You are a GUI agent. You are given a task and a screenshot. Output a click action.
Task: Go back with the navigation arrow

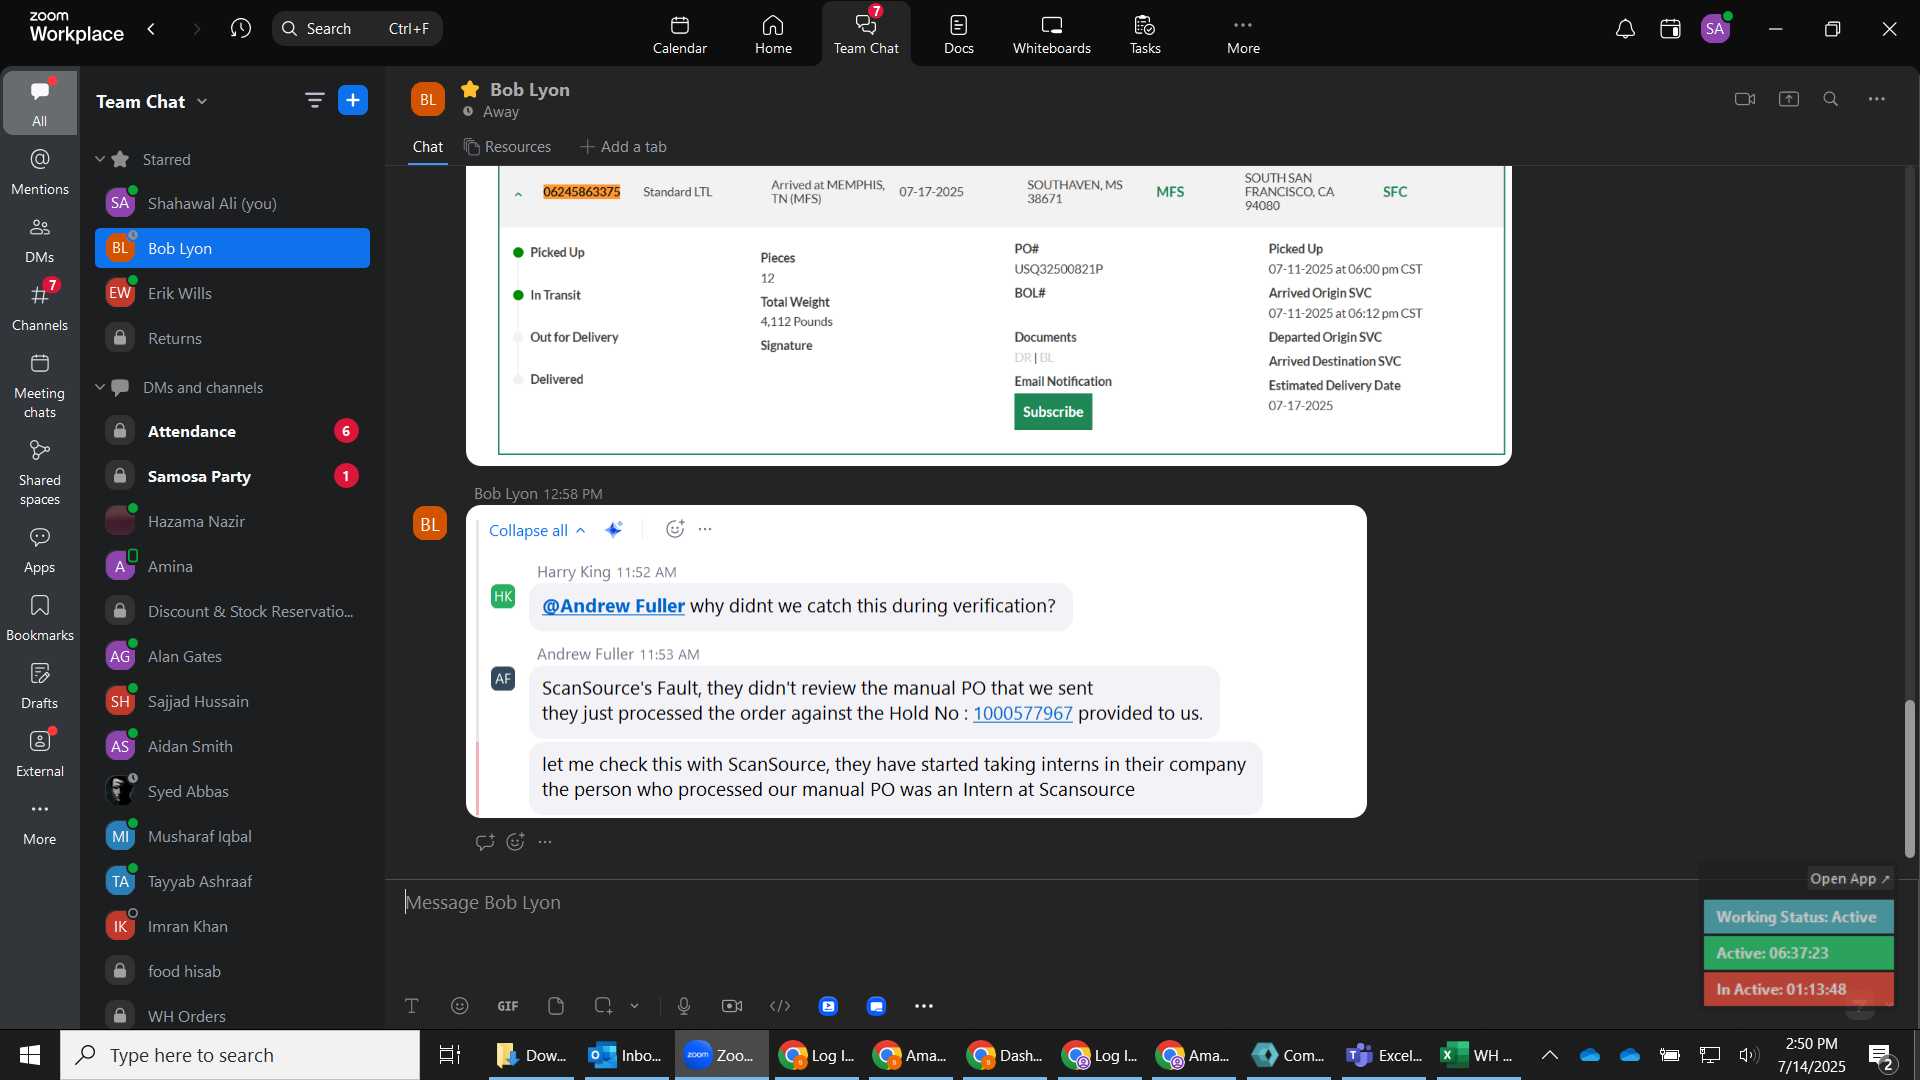(x=152, y=29)
